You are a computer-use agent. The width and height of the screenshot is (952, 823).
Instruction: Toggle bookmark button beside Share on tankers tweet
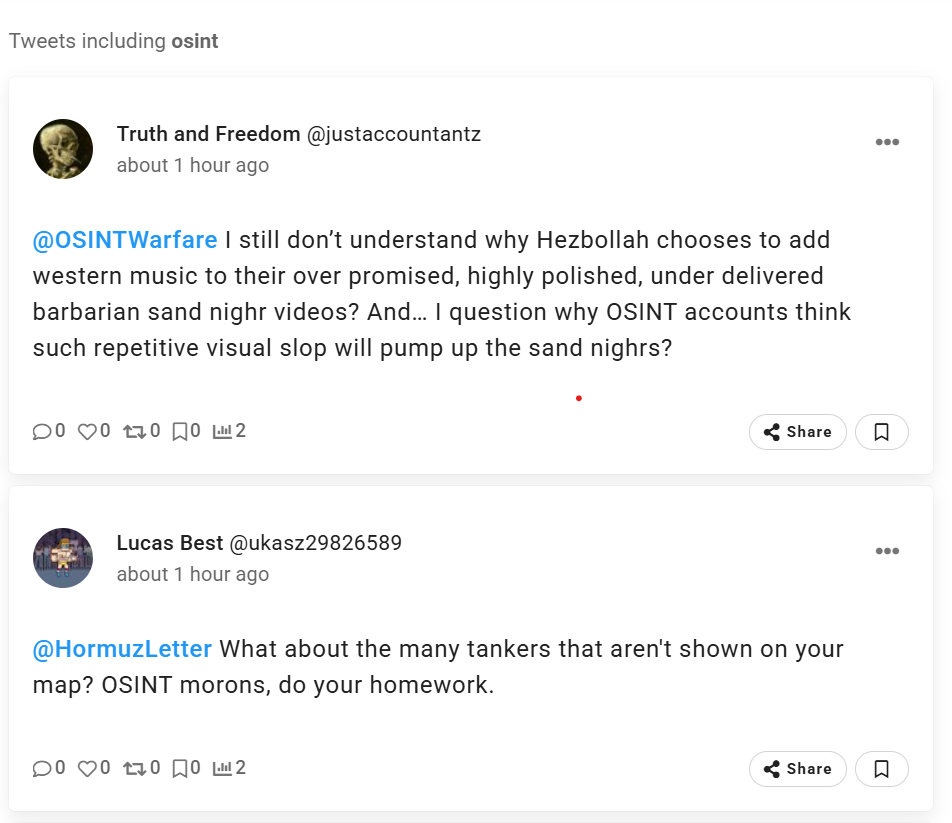(881, 769)
